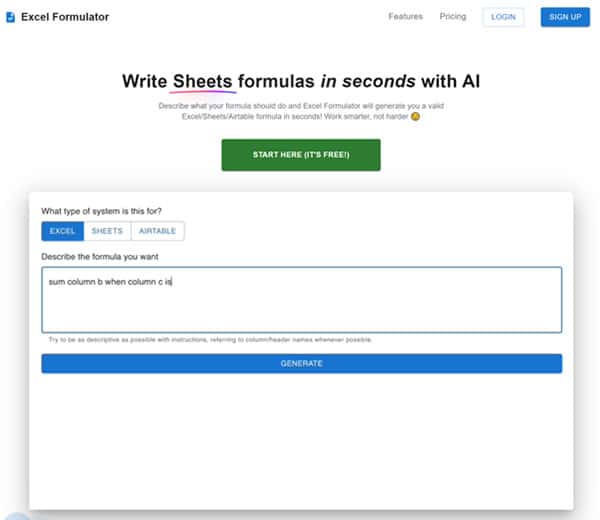Click the 'Describe the formula you want' label
The width and height of the screenshot is (600, 520).
[100, 257]
